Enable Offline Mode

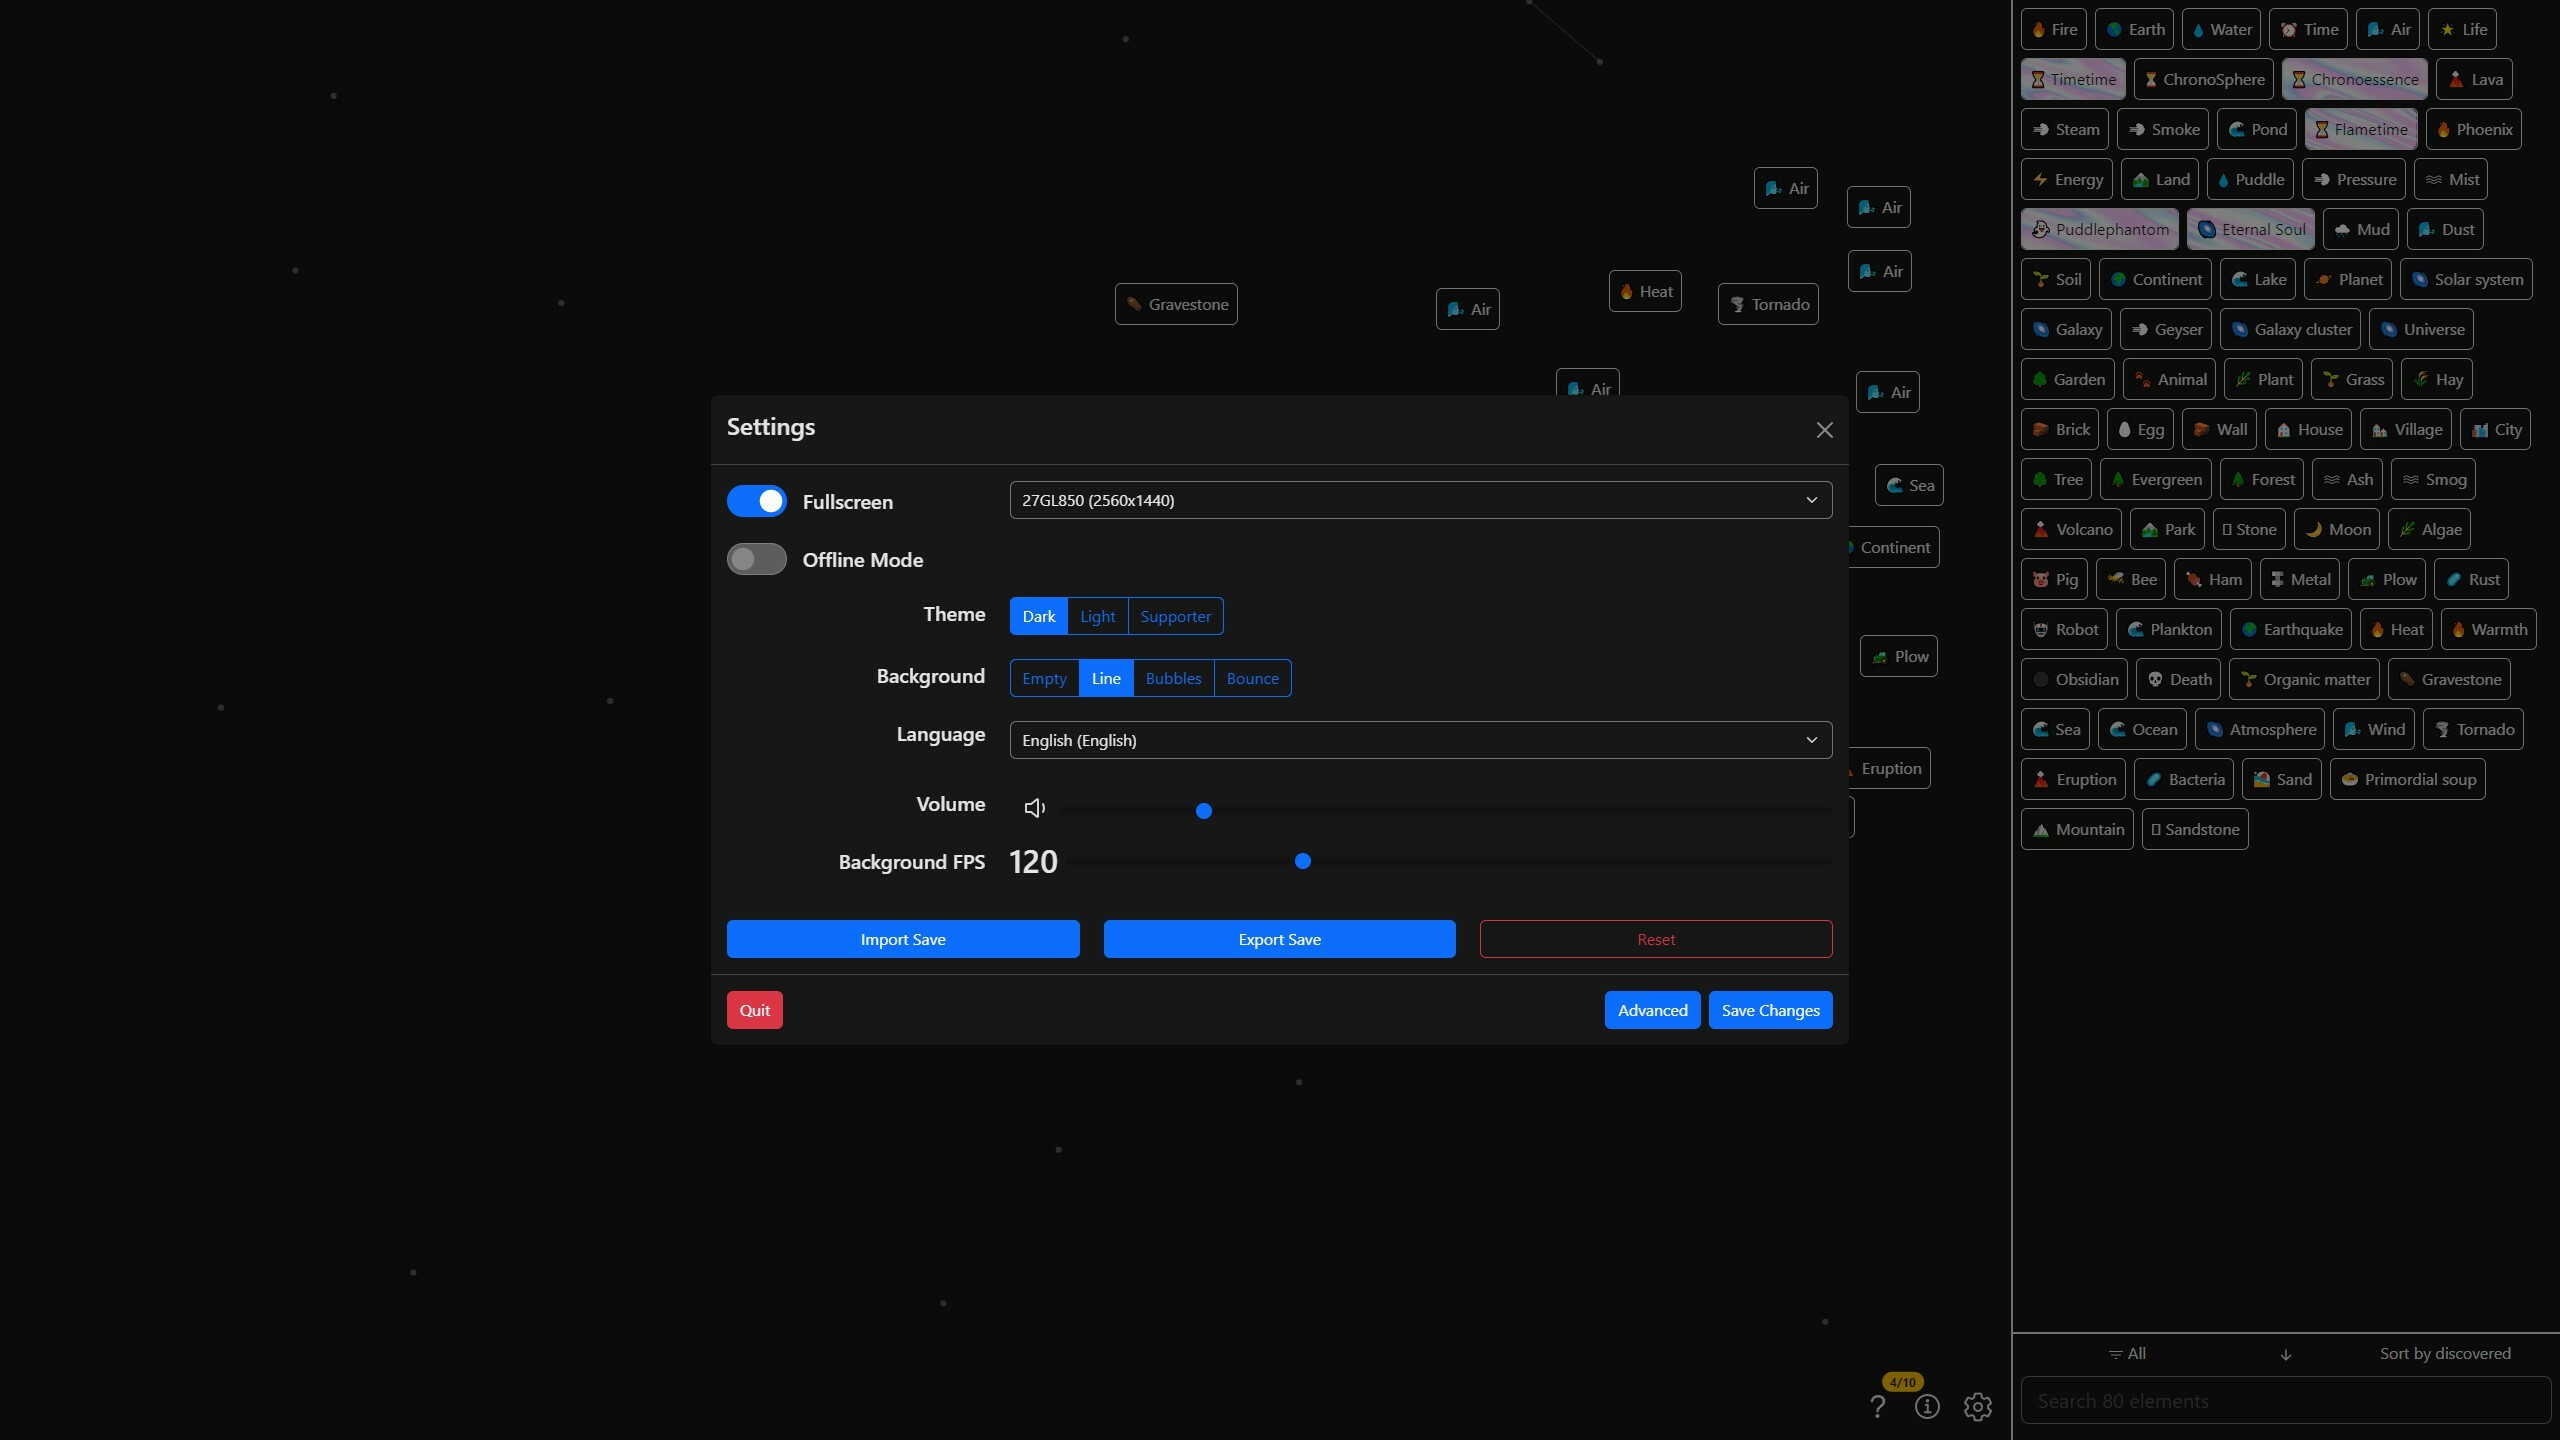[756, 559]
